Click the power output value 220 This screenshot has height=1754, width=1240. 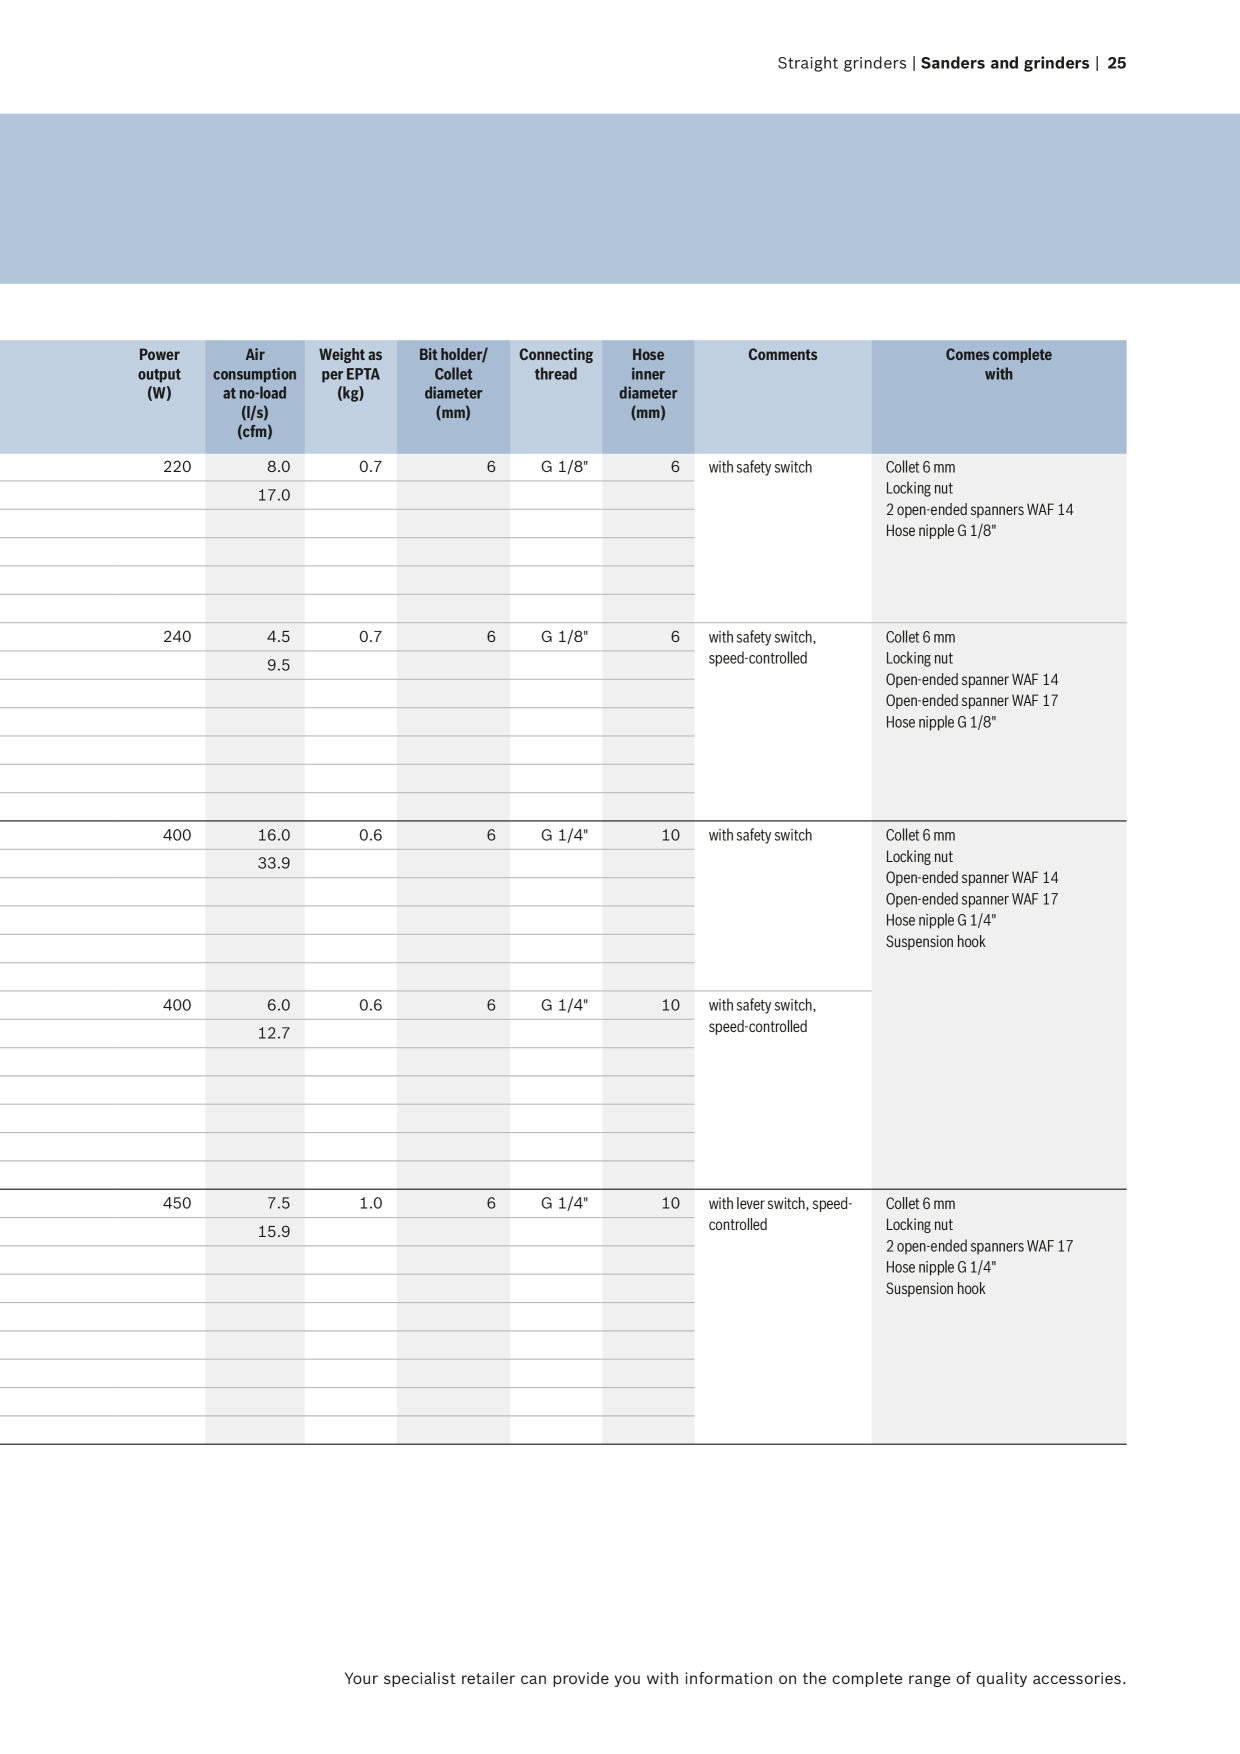click(177, 467)
